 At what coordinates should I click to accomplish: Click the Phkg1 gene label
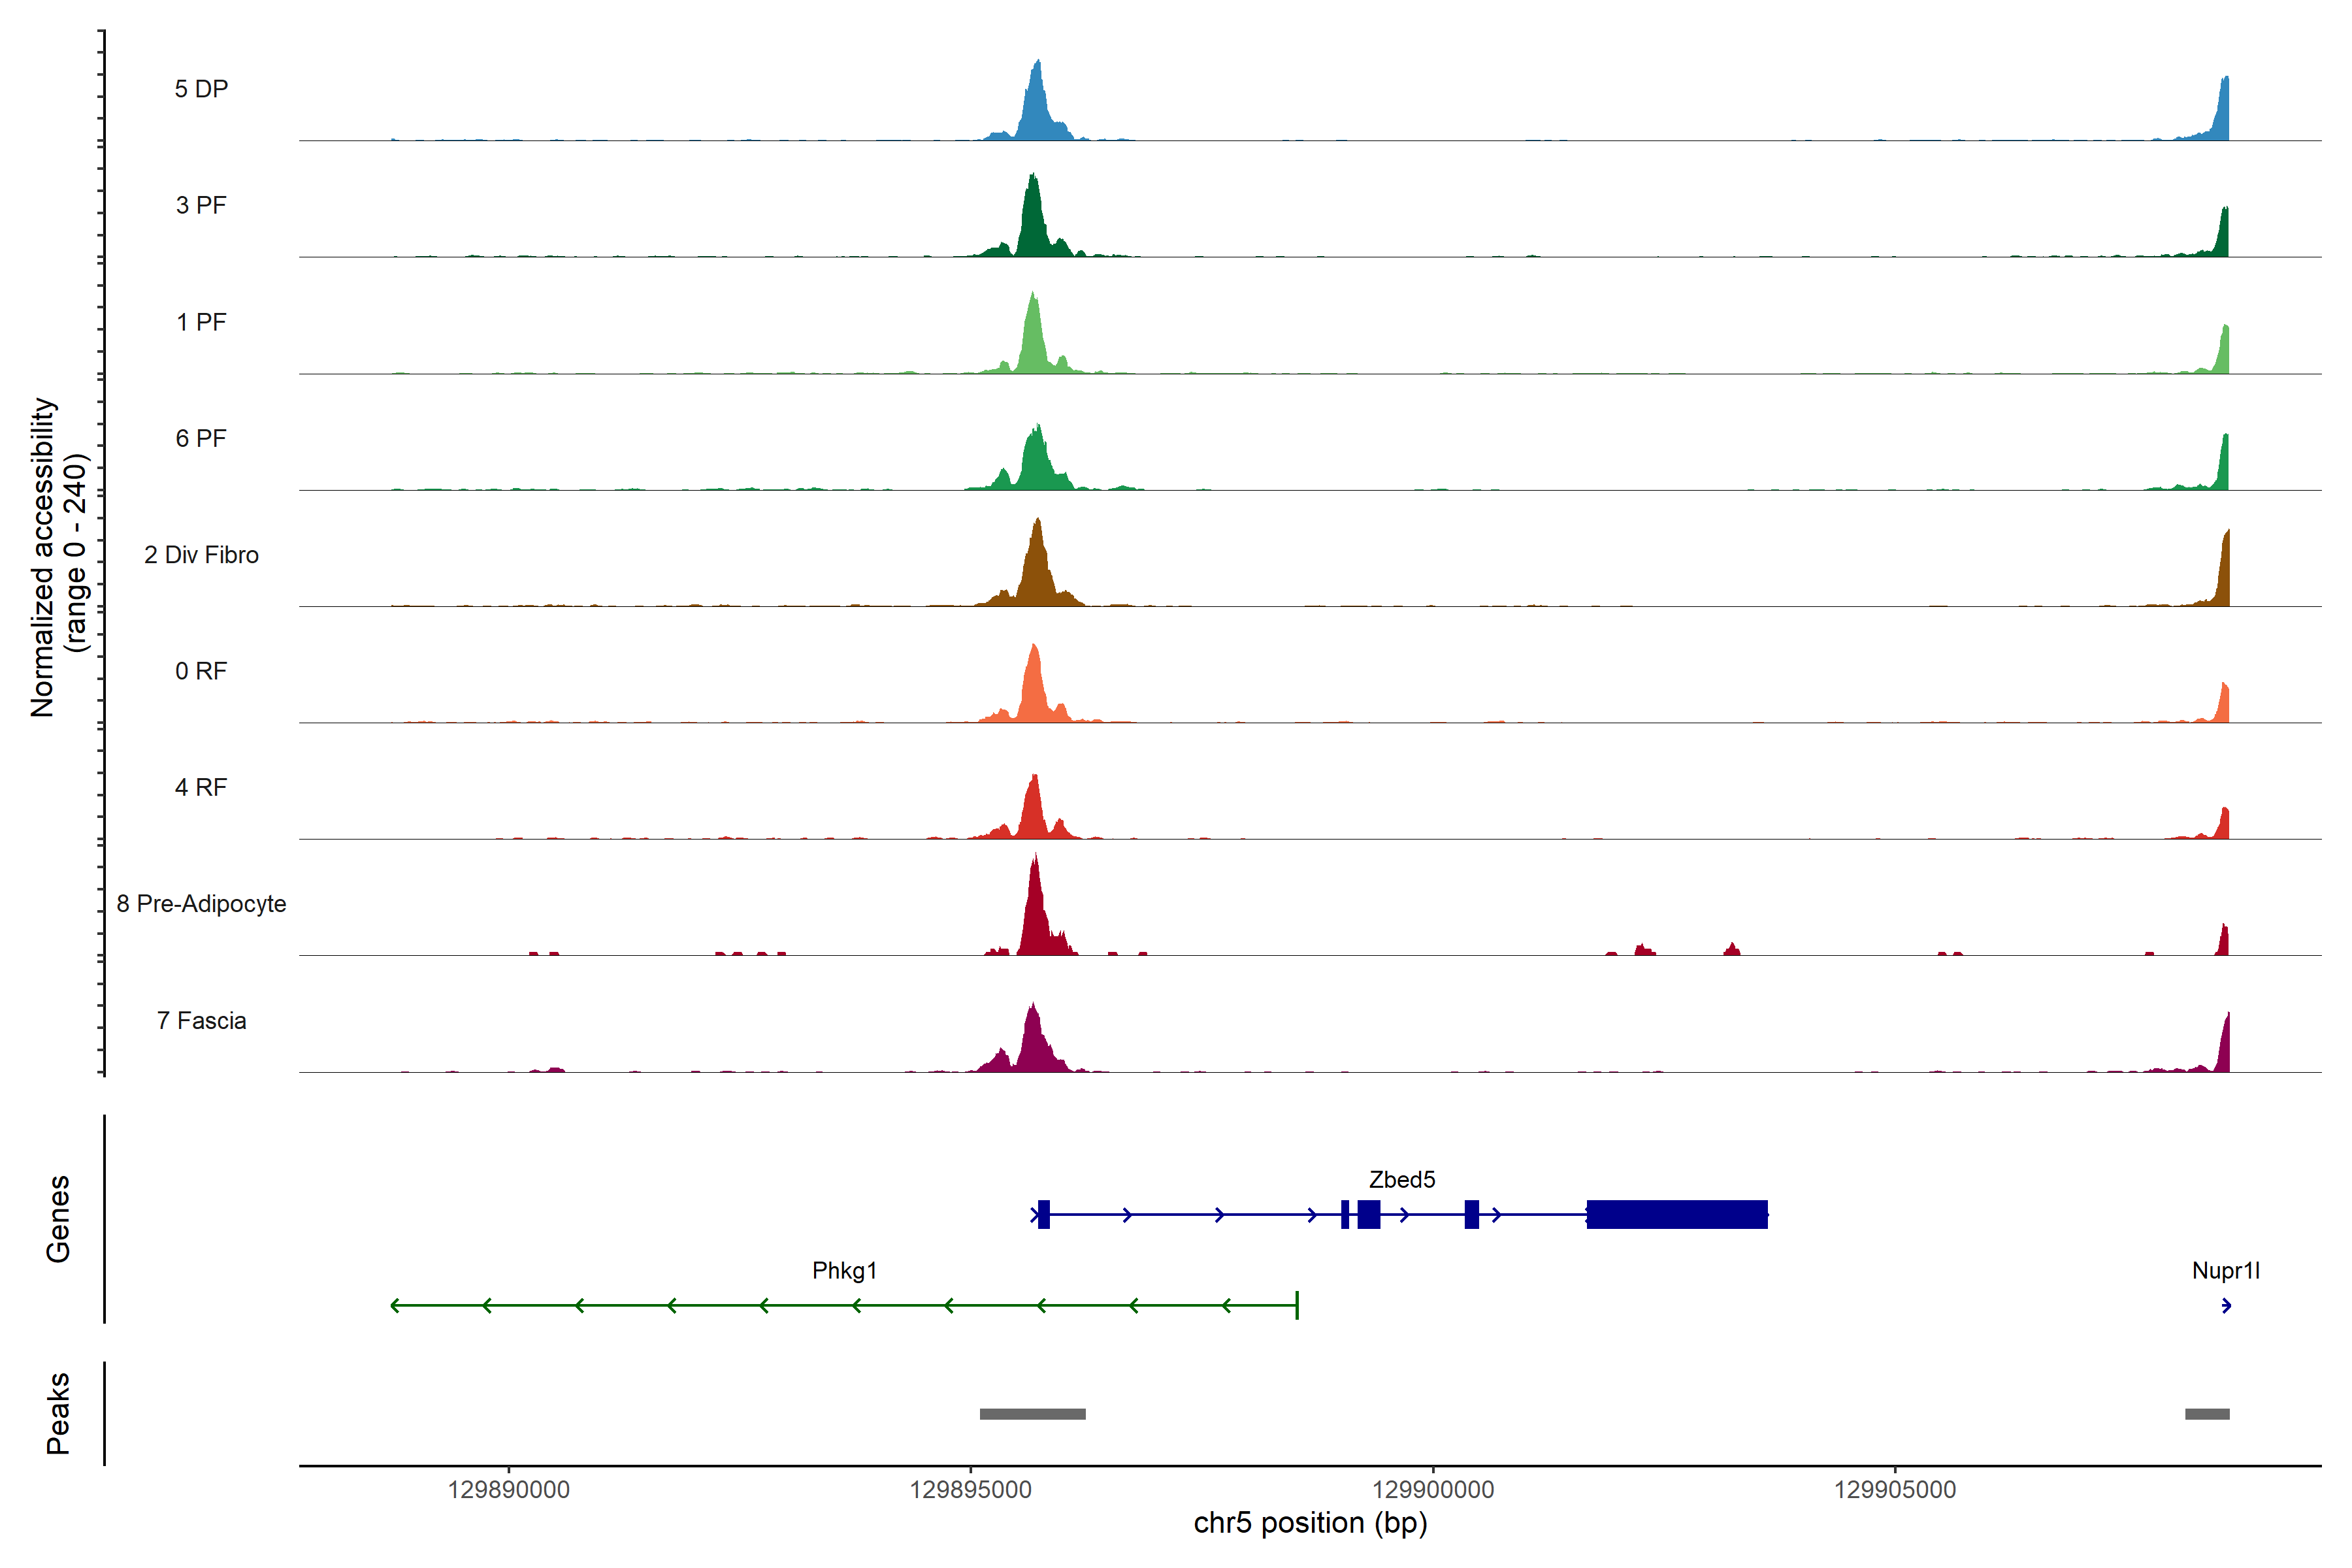pyautogui.click(x=844, y=1271)
